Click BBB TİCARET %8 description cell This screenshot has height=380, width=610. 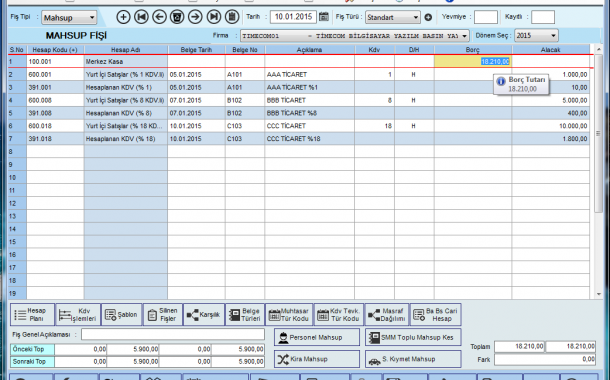point(310,113)
